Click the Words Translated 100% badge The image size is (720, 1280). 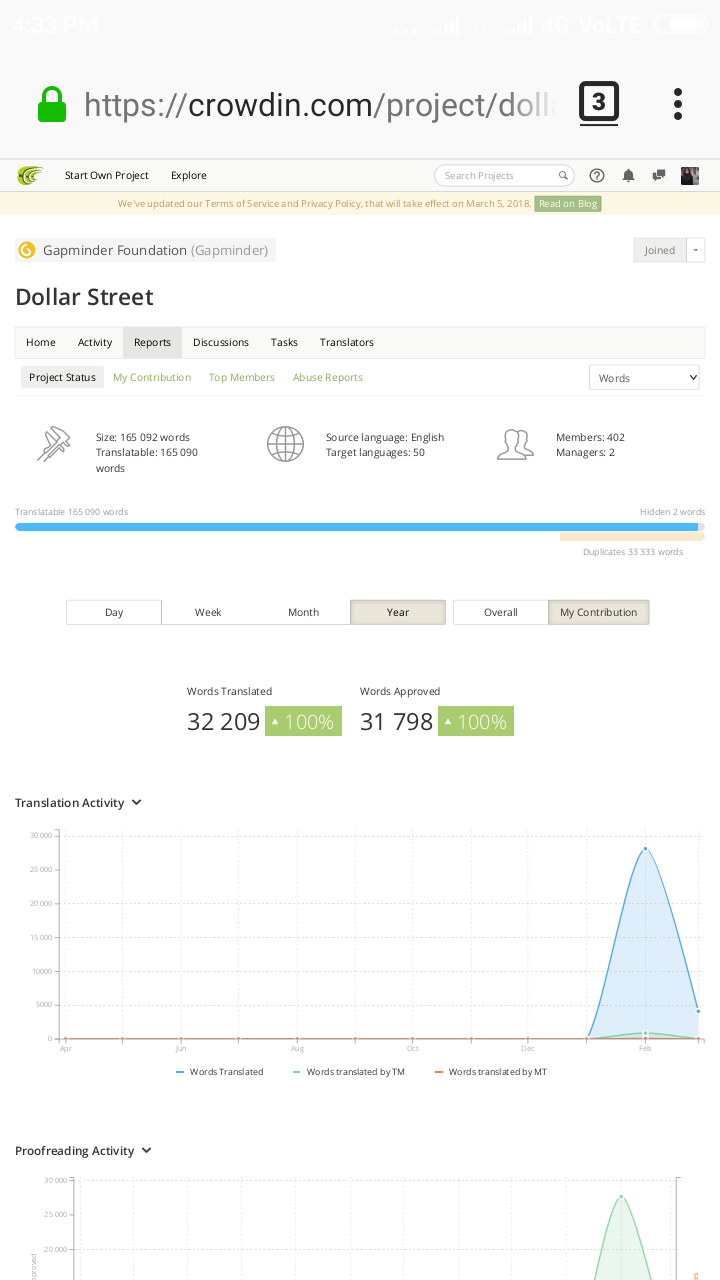click(303, 721)
